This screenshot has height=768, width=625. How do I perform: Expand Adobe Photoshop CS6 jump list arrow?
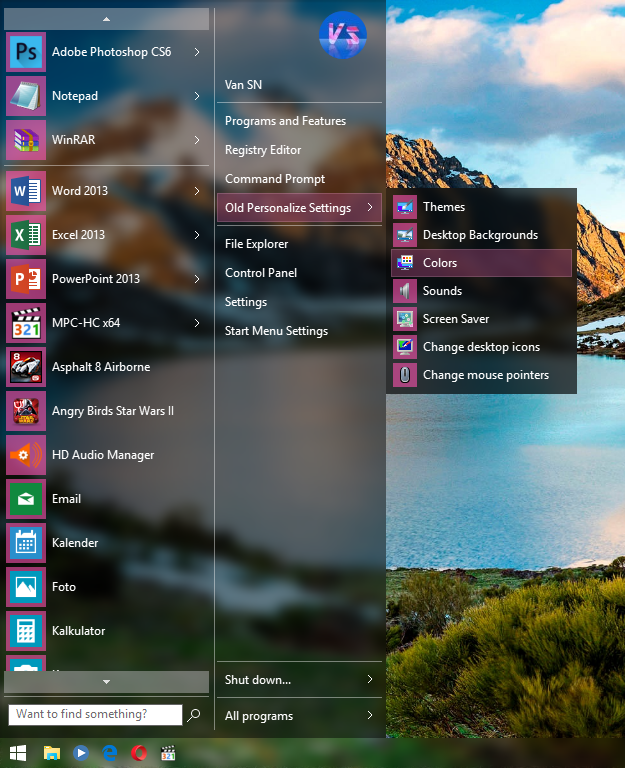click(x=197, y=52)
